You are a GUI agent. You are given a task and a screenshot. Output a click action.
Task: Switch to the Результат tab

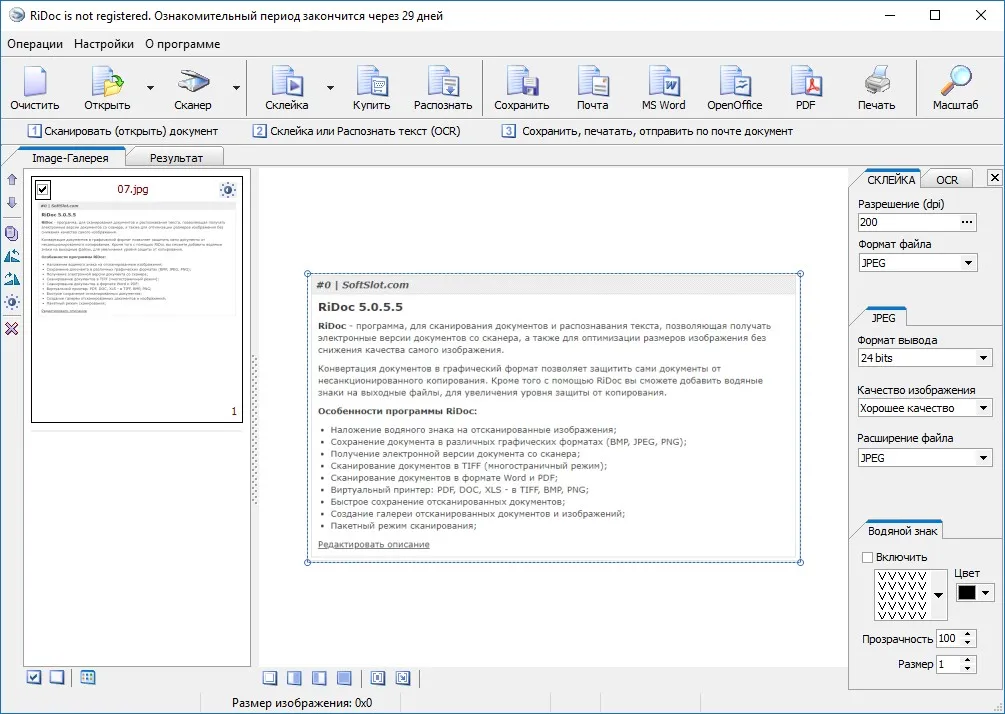point(176,158)
